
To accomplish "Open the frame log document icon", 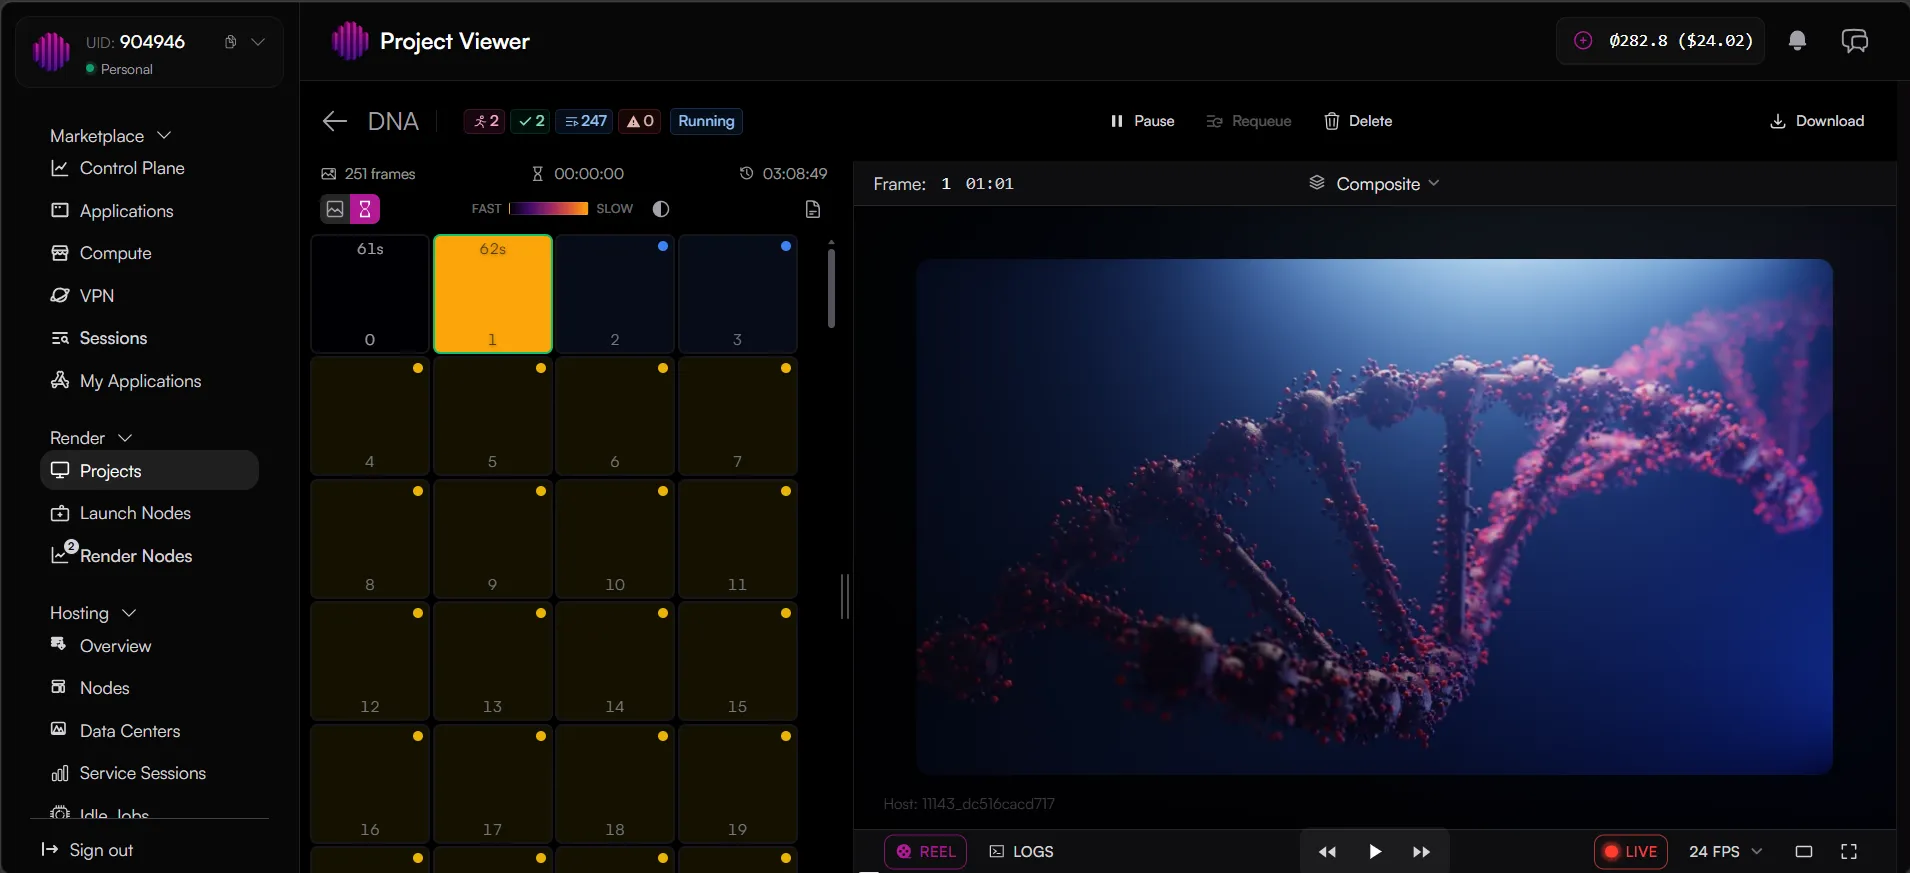I will pos(813,209).
